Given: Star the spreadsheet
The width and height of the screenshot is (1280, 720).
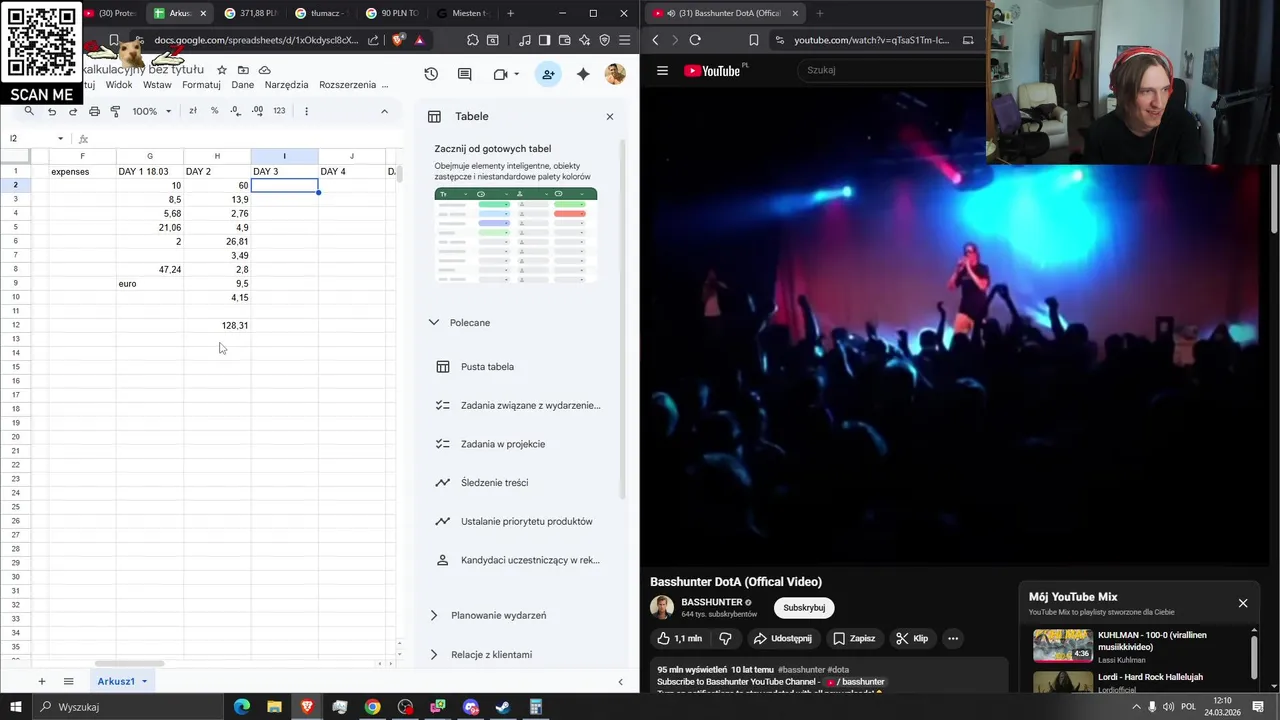Looking at the screenshot, I should tap(222, 70).
